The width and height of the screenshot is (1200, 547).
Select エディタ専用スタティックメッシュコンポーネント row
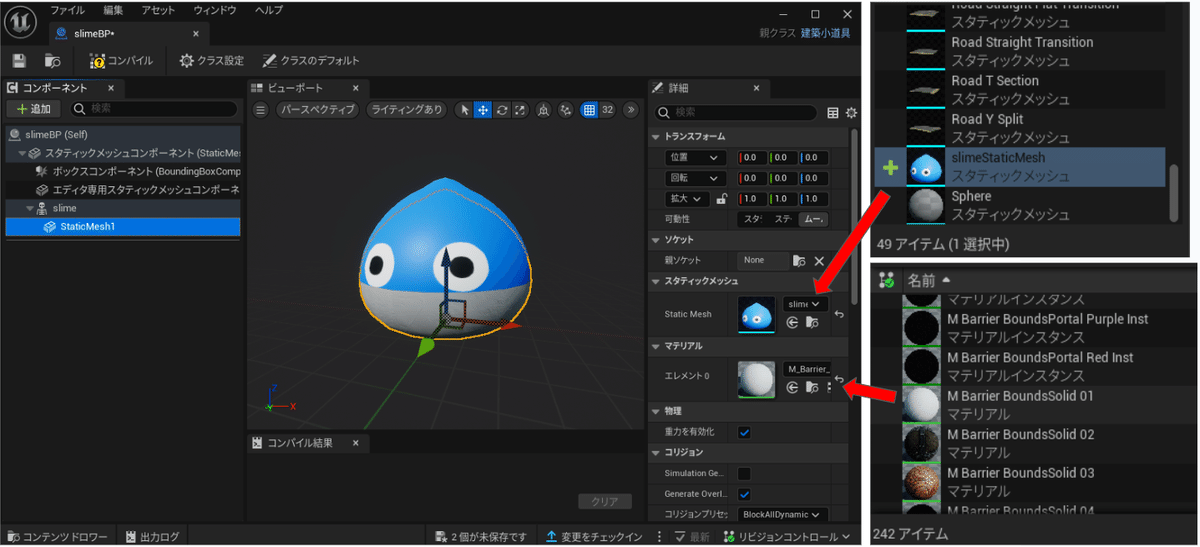click(123, 189)
